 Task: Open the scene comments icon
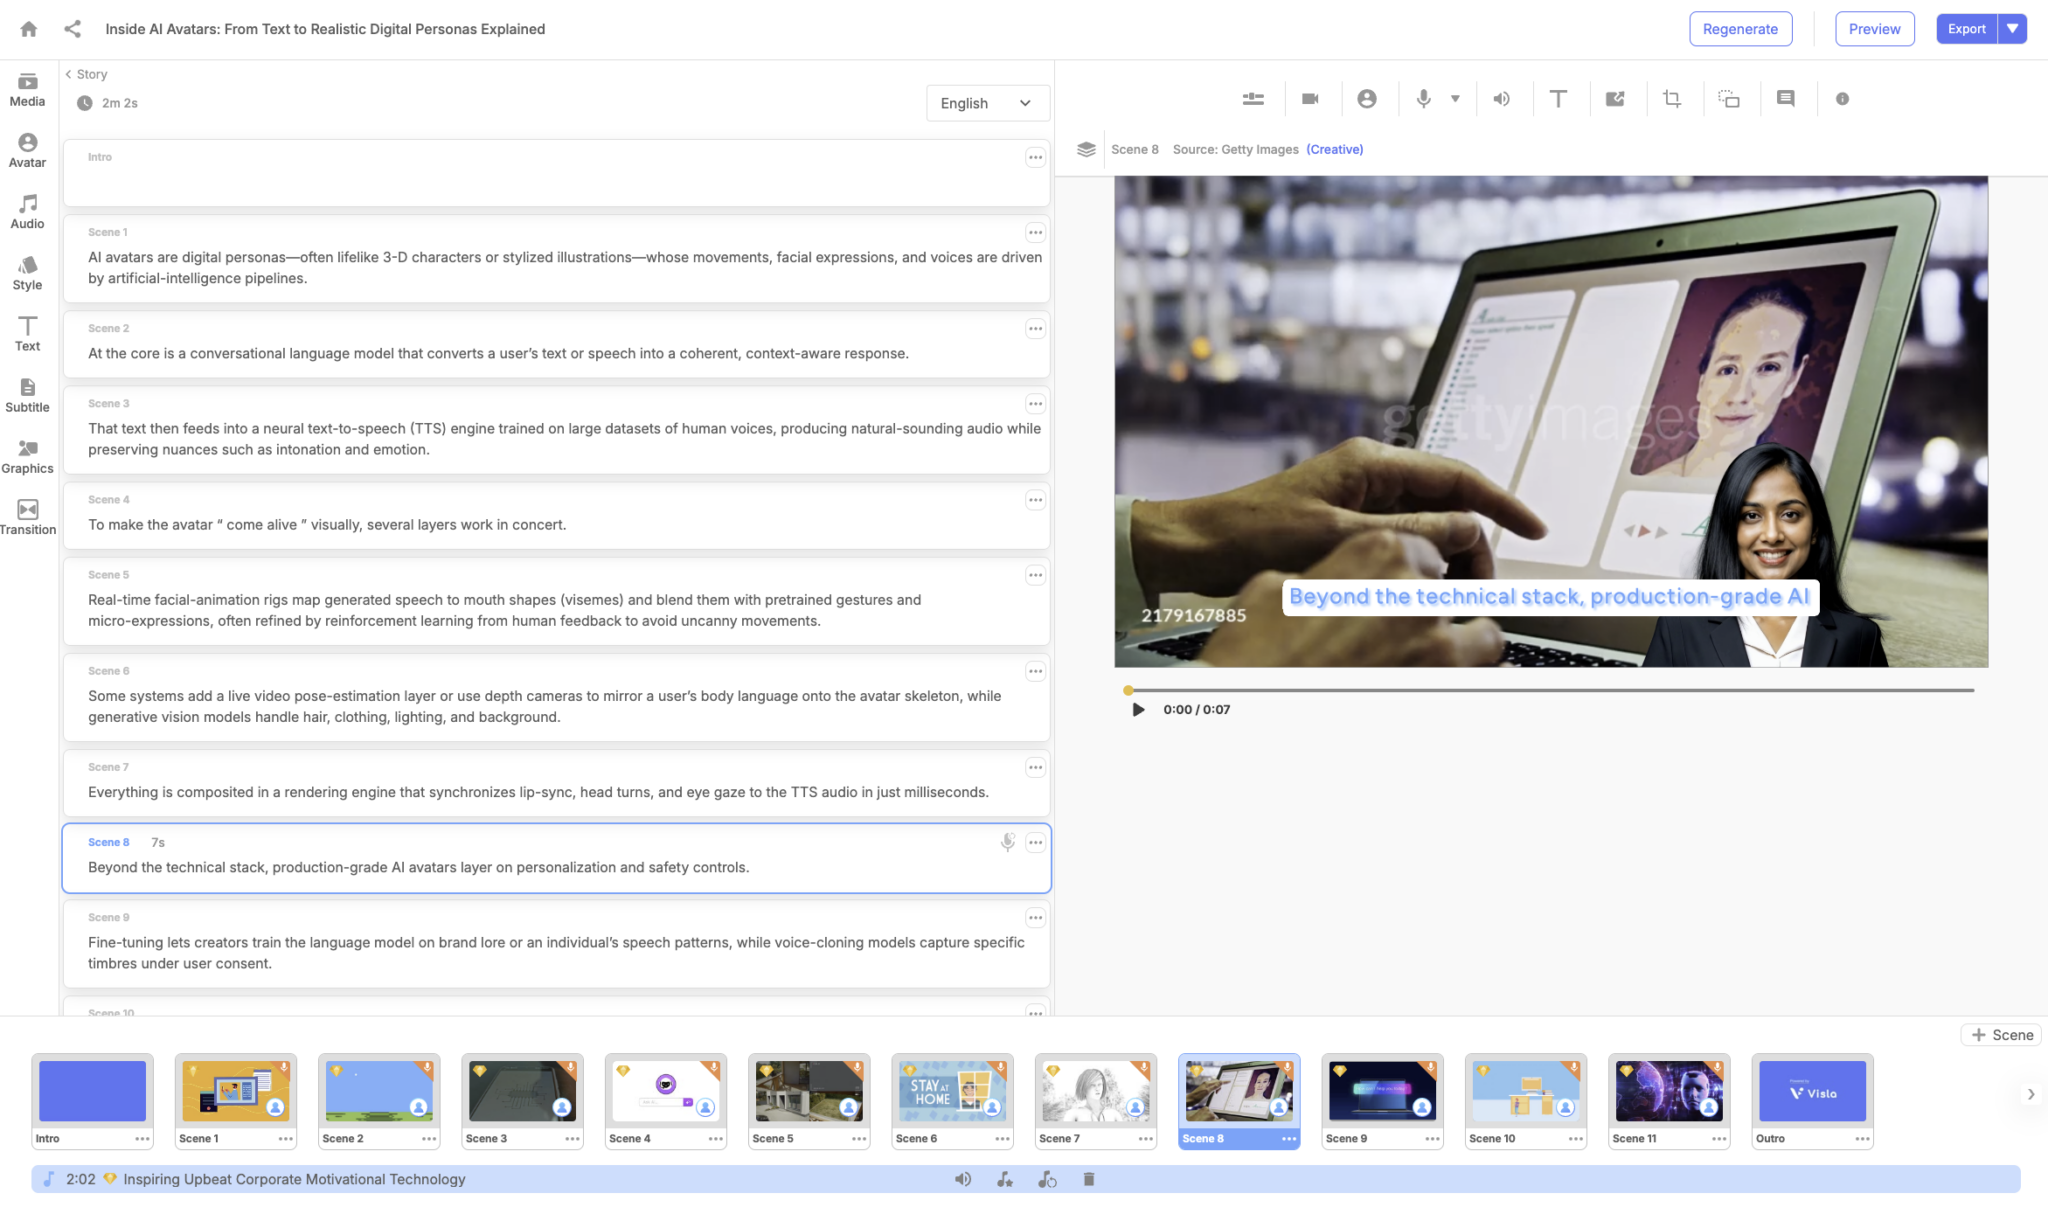click(x=1786, y=98)
